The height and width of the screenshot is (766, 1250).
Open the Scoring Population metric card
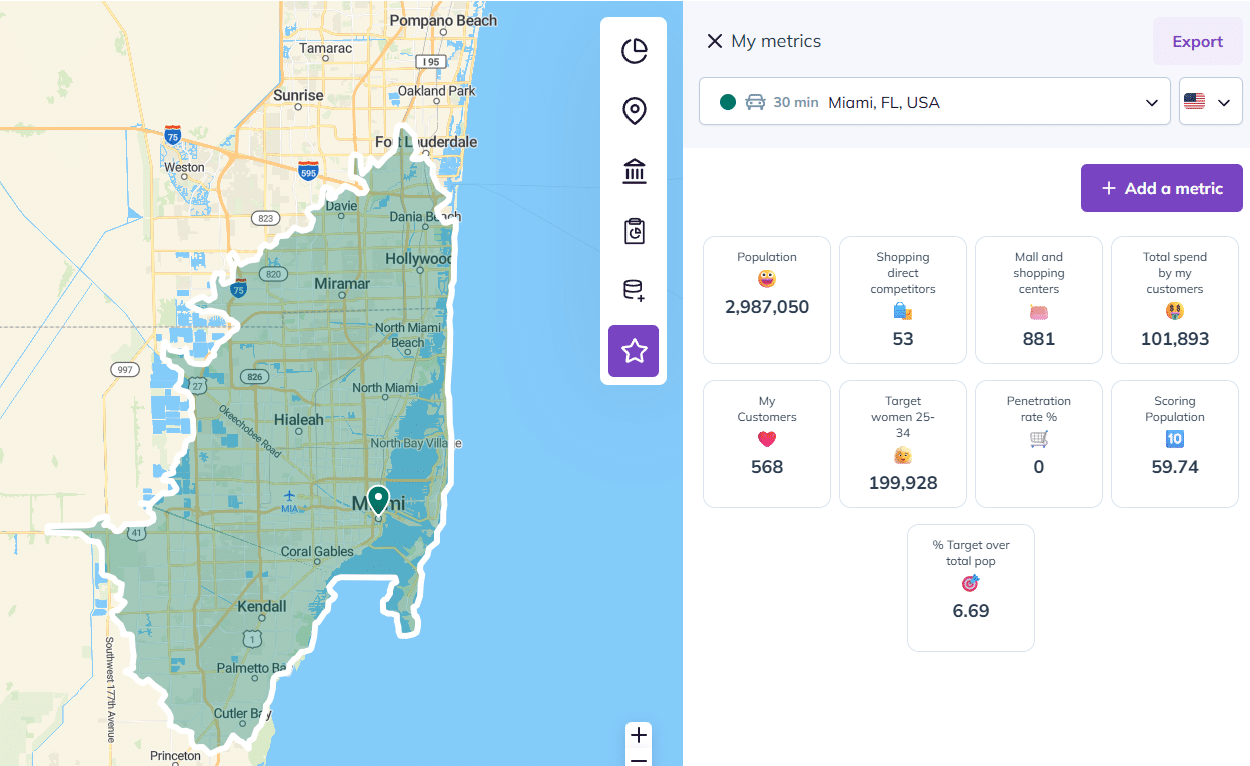[x=1175, y=444]
